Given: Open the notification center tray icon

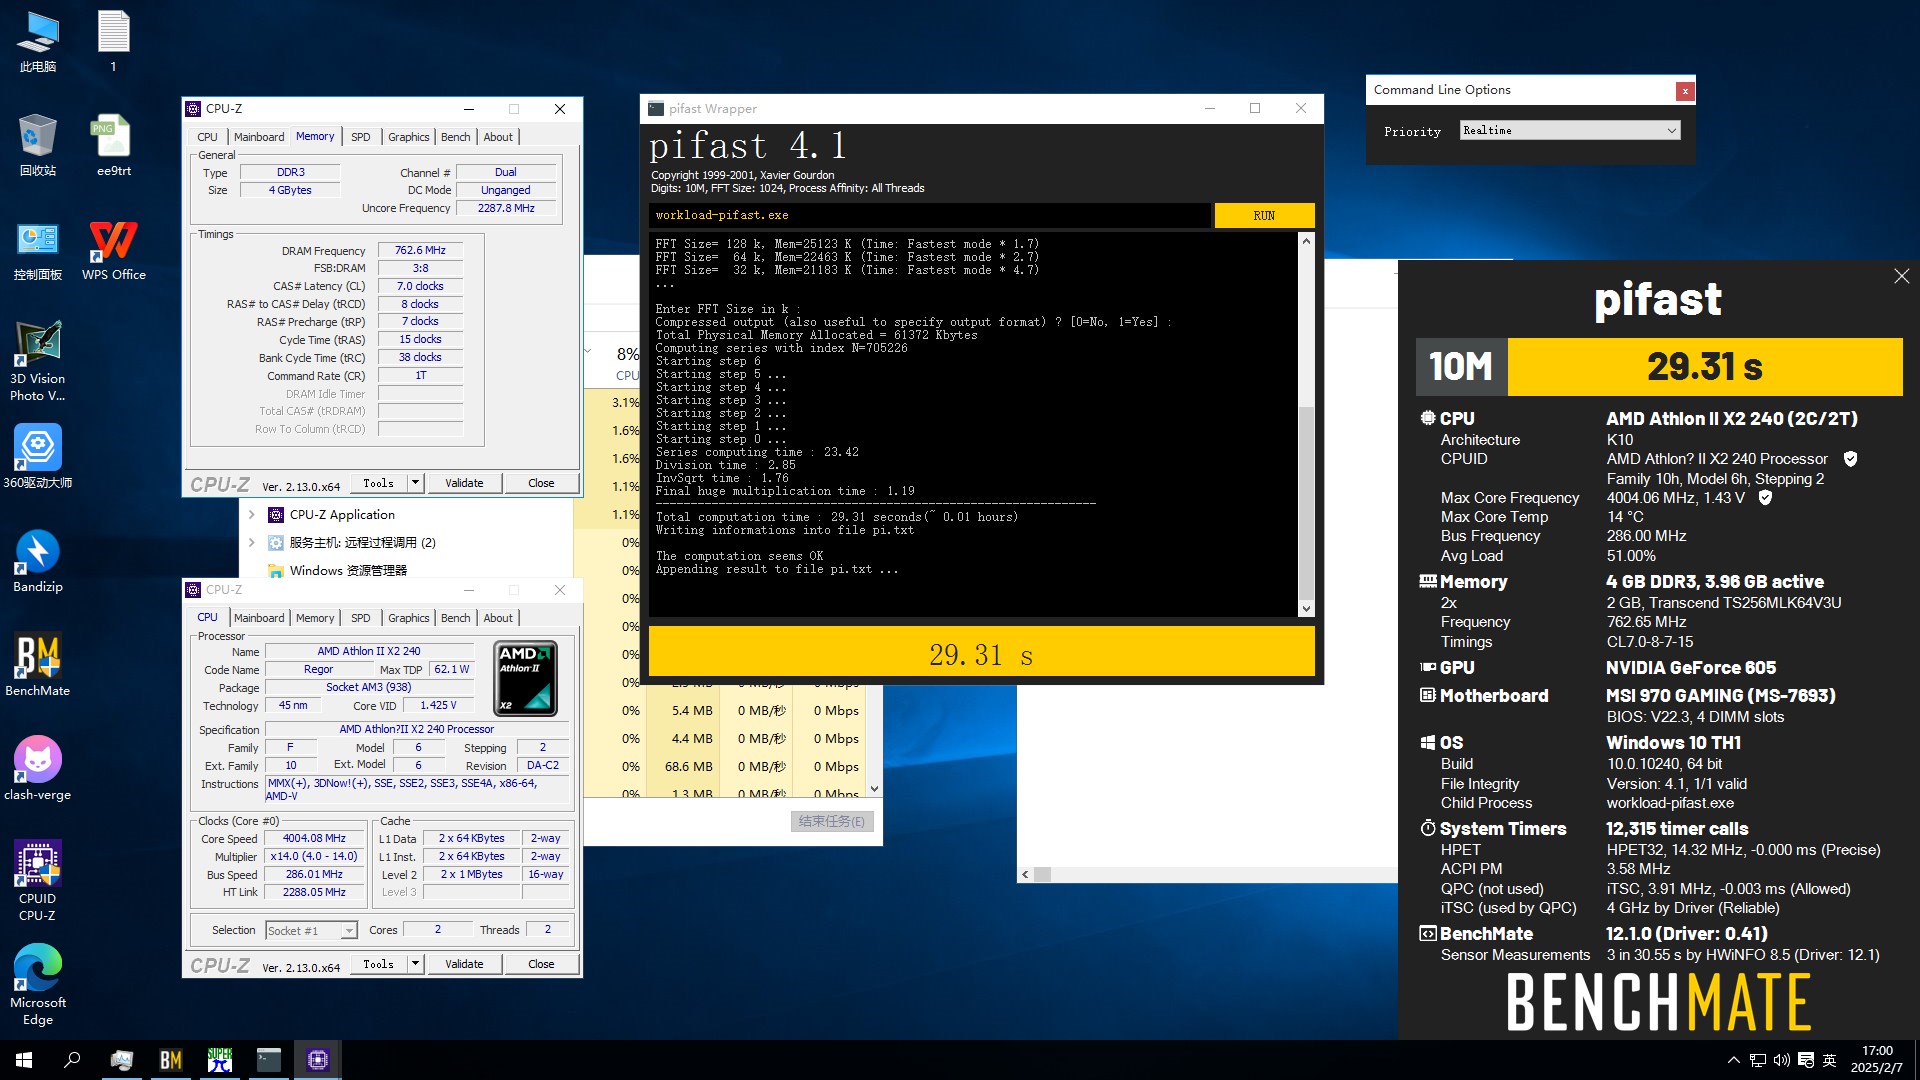Looking at the screenshot, I should tap(1806, 1060).
